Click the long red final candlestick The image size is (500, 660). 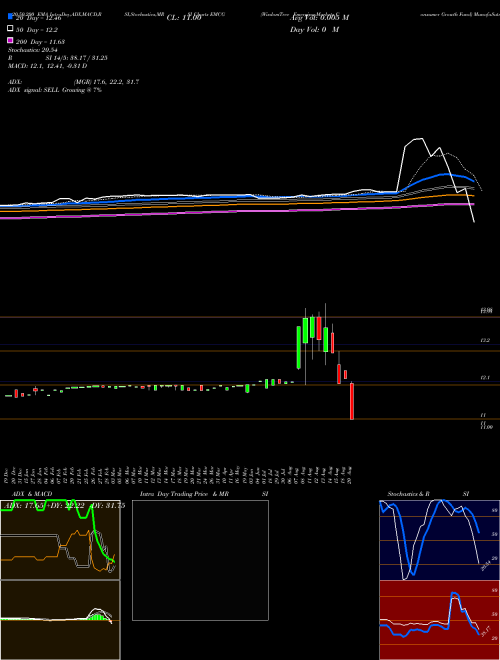coord(352,401)
